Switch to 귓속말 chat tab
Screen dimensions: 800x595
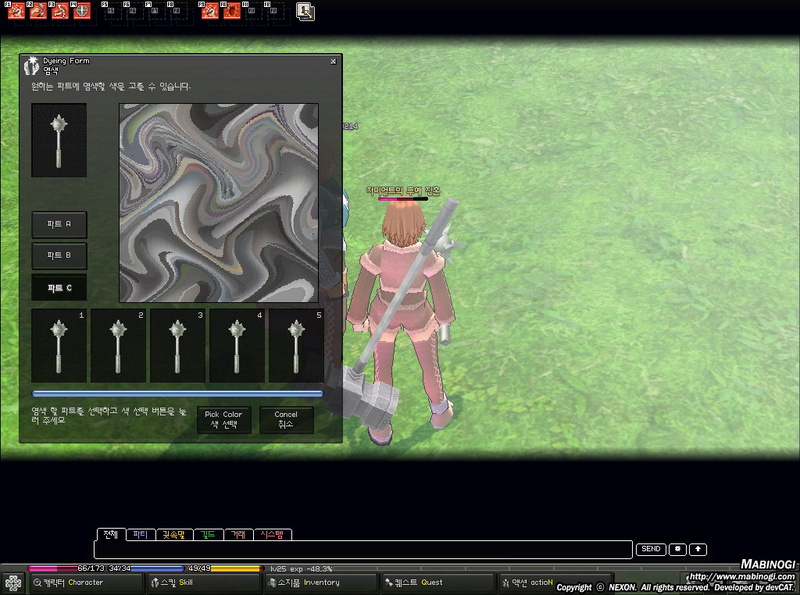coord(174,534)
